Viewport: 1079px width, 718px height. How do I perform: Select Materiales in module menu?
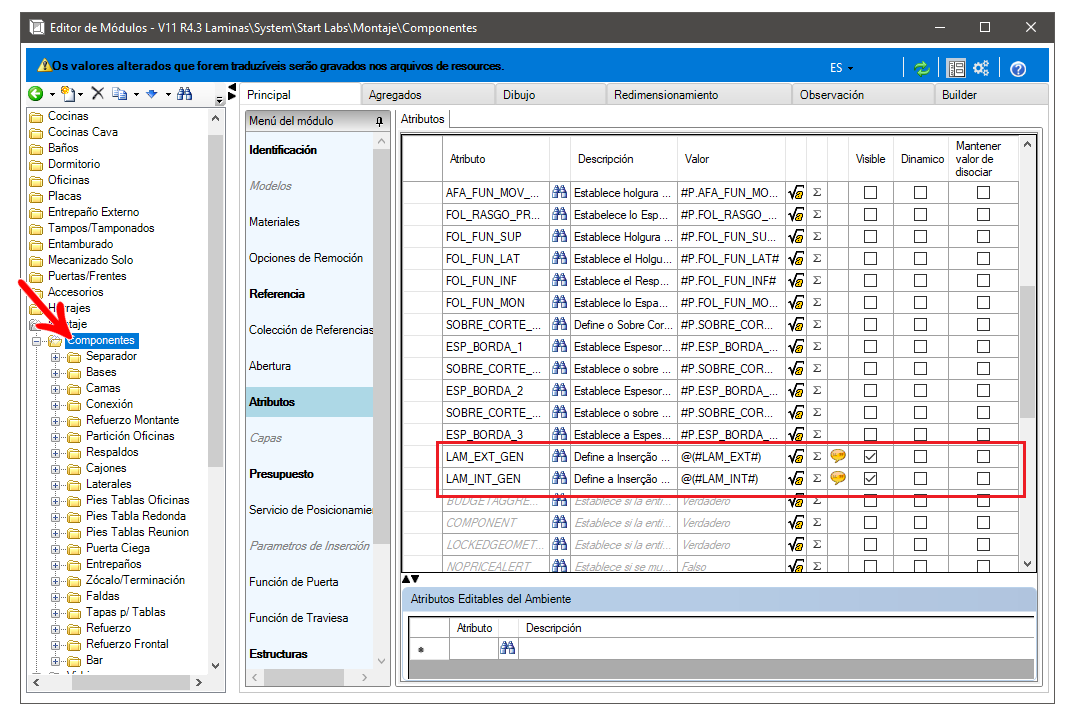click(x=275, y=222)
